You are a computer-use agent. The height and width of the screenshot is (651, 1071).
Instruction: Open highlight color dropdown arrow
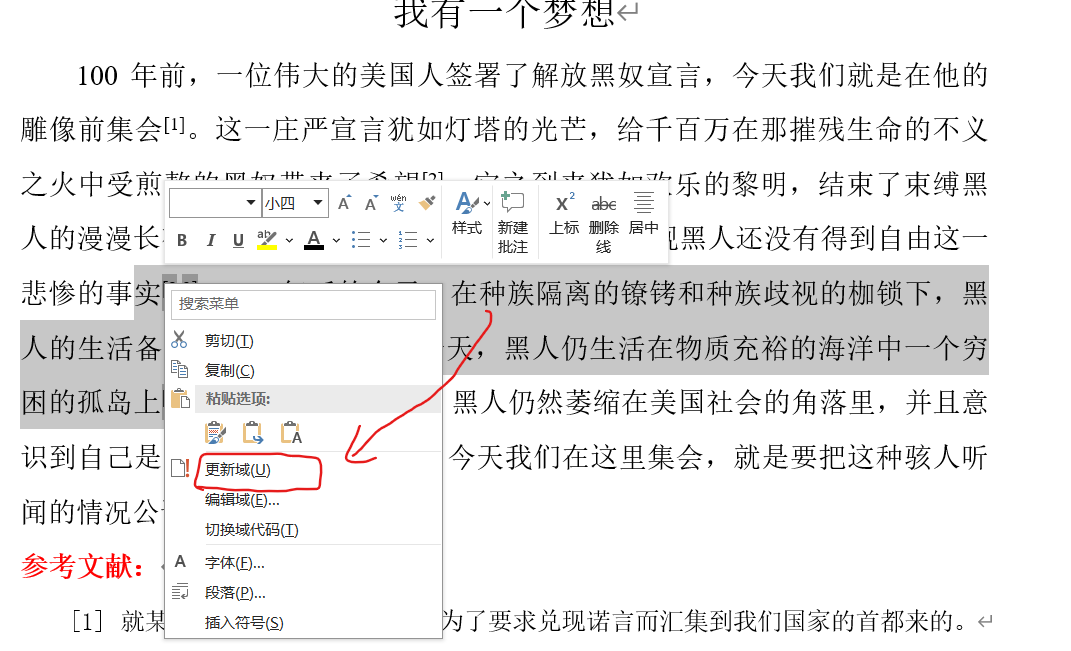click(x=290, y=240)
